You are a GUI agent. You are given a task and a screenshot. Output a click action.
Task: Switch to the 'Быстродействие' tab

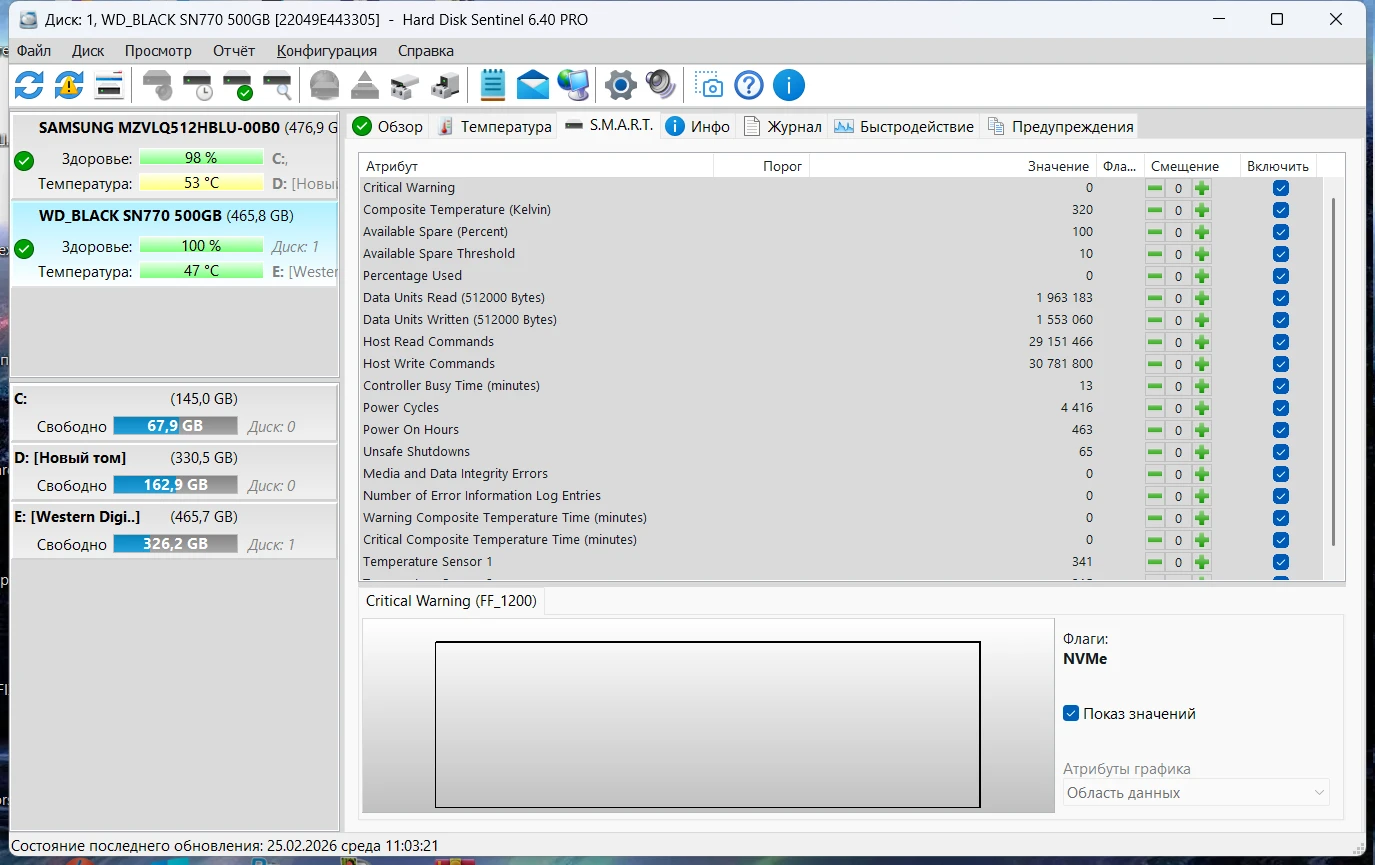(904, 127)
